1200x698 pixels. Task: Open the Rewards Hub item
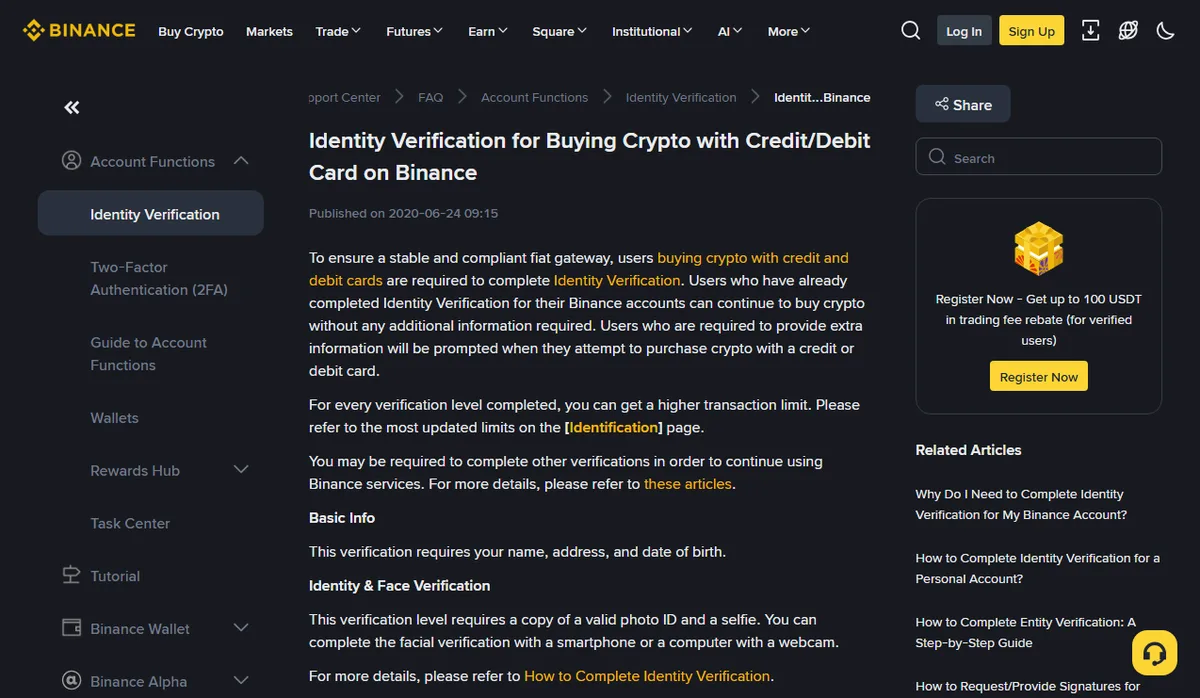point(135,470)
